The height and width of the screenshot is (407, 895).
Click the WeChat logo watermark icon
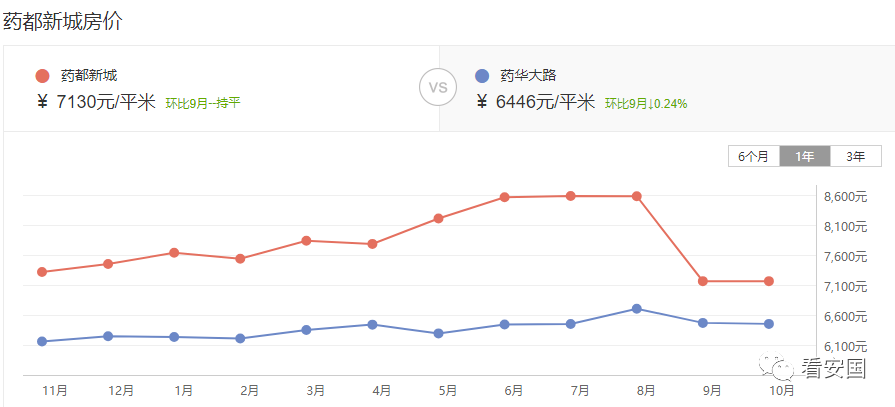point(776,368)
